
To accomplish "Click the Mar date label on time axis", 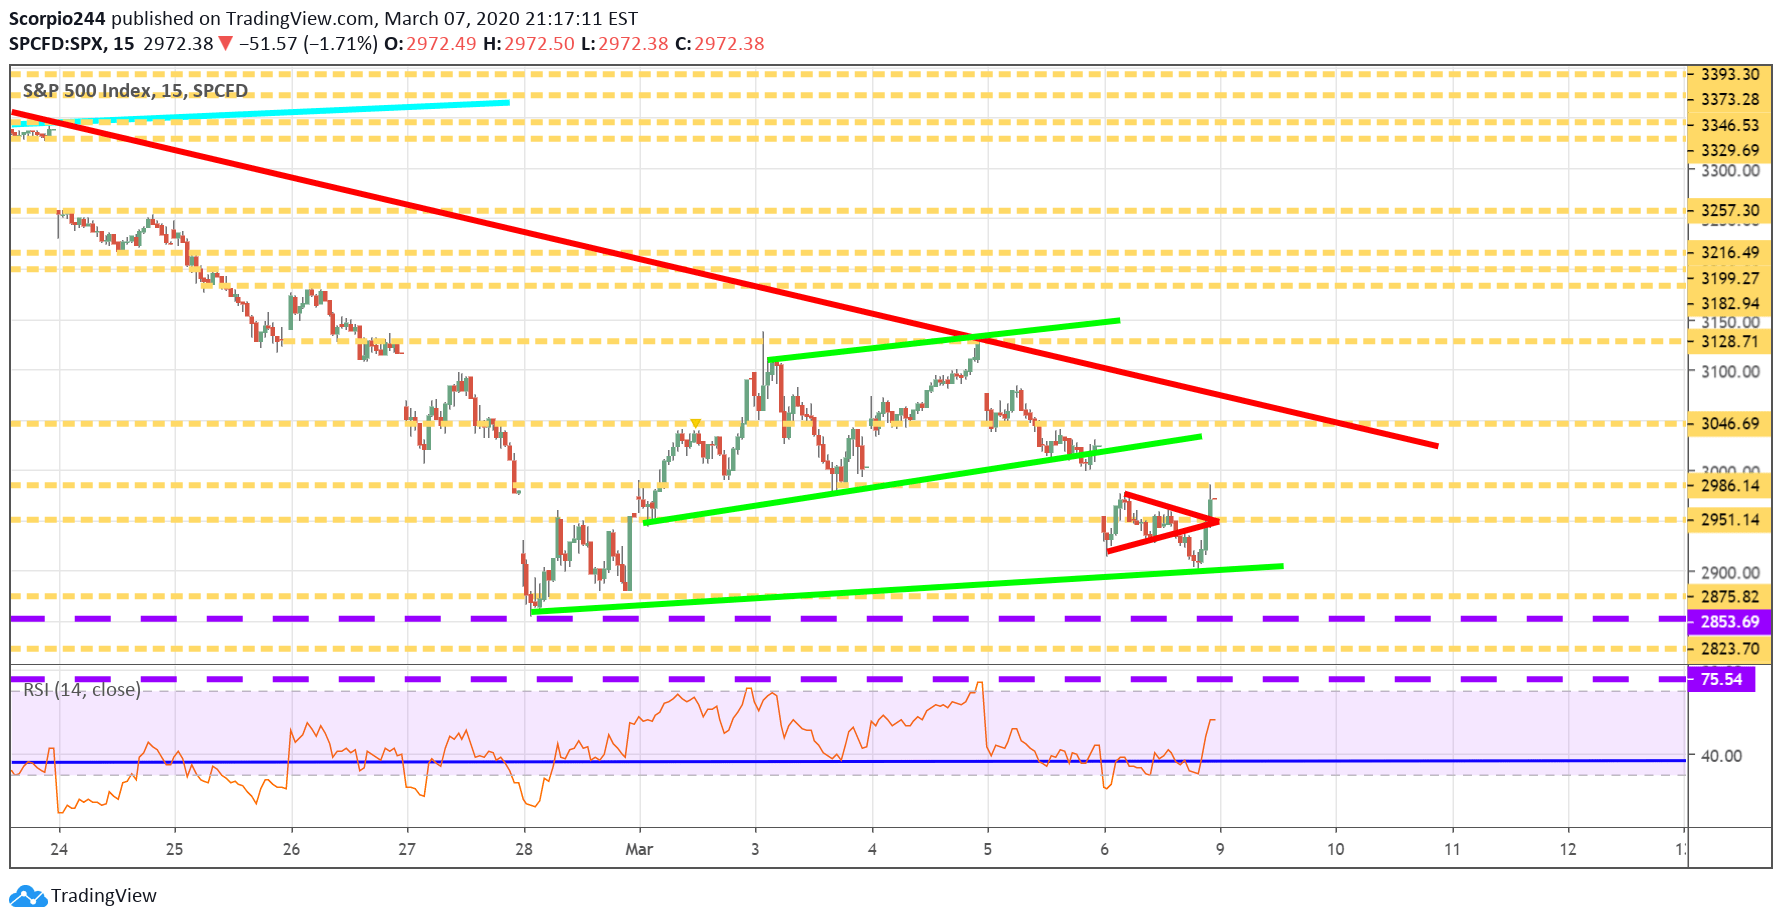I will (639, 849).
